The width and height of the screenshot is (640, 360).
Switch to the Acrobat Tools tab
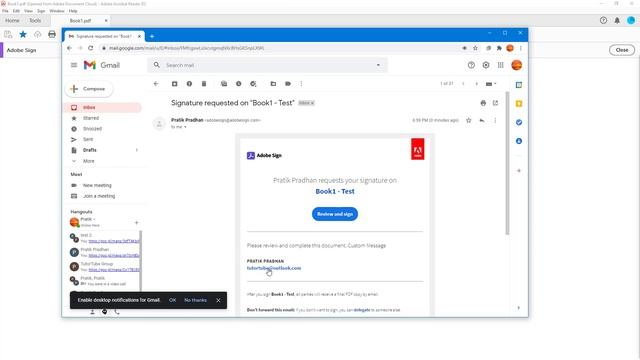35,20
